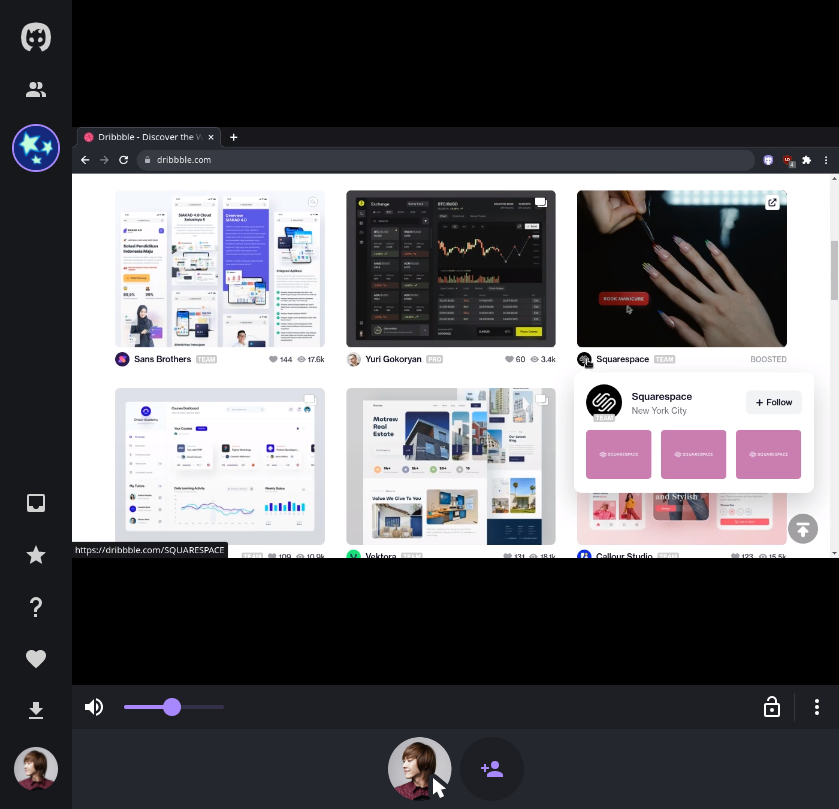The height and width of the screenshot is (809, 839).
Task: Open a new browser tab
Action: pos(234,137)
